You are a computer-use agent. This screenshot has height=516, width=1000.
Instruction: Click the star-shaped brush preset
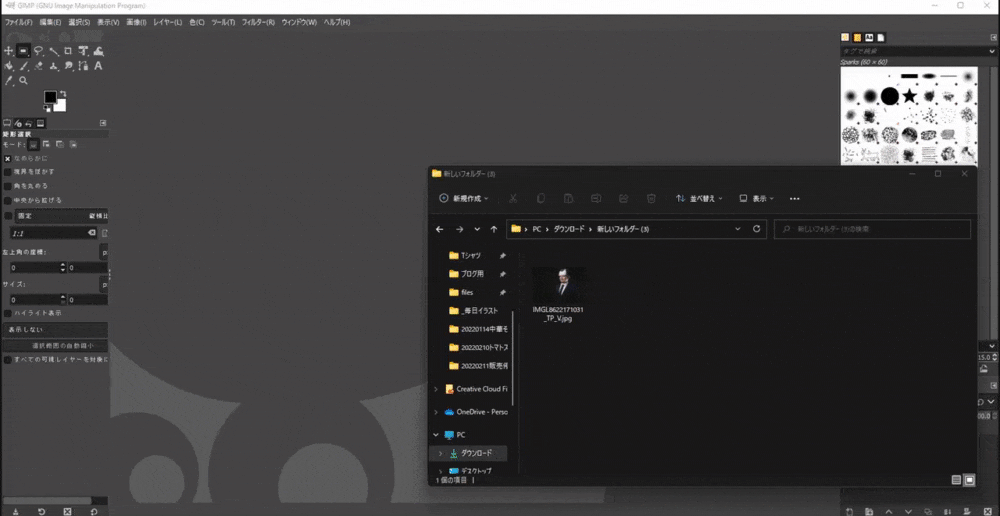point(909,96)
